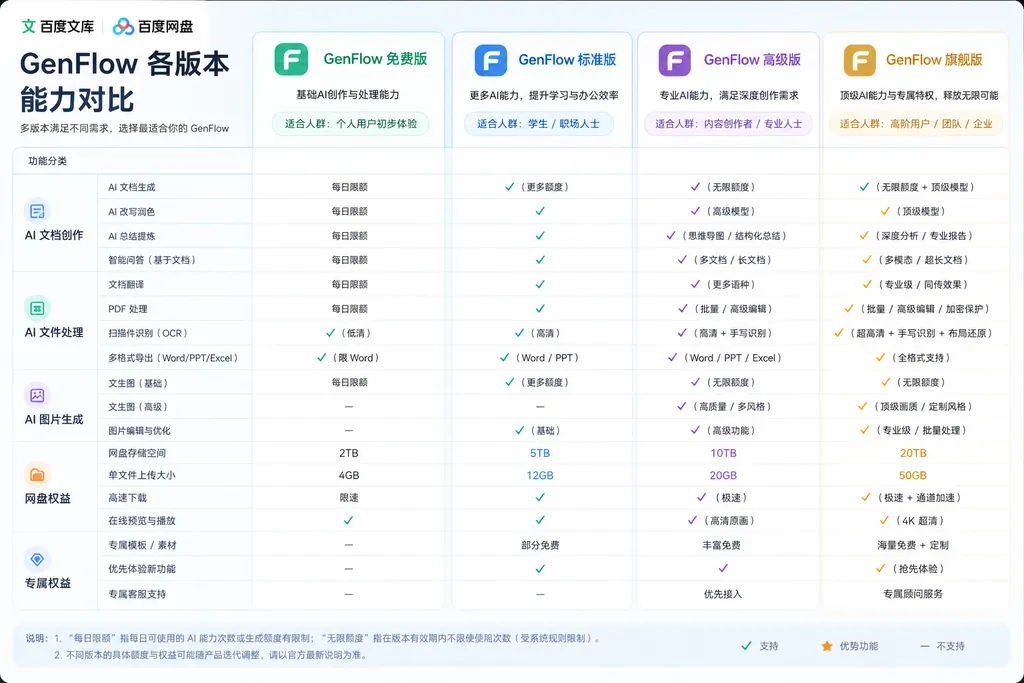1024x683 pixels.
Task: Click the 标准版 checkmark in PDF 处理 row
Action: click(x=540, y=308)
